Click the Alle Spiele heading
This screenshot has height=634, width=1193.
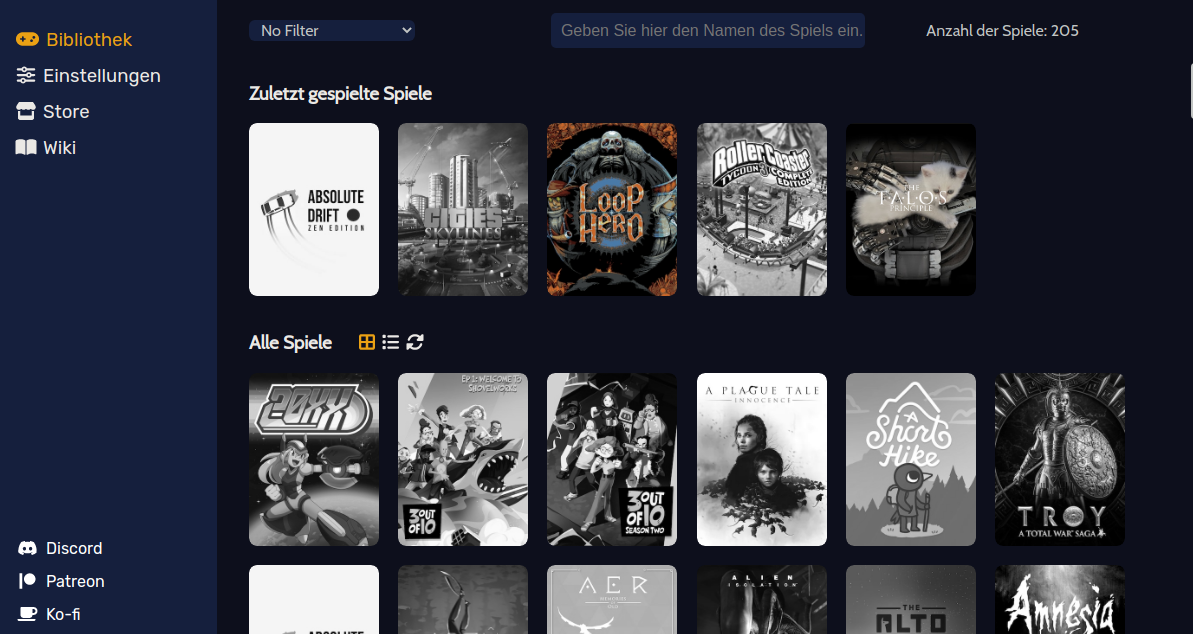click(290, 342)
